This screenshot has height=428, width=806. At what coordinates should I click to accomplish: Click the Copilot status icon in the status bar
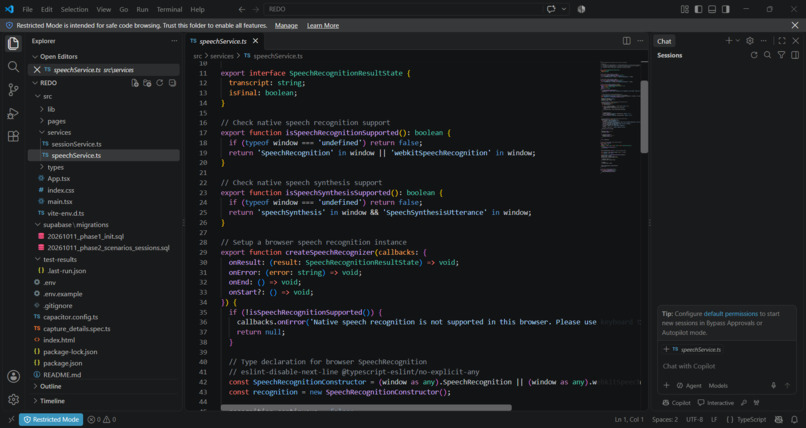[778, 420]
